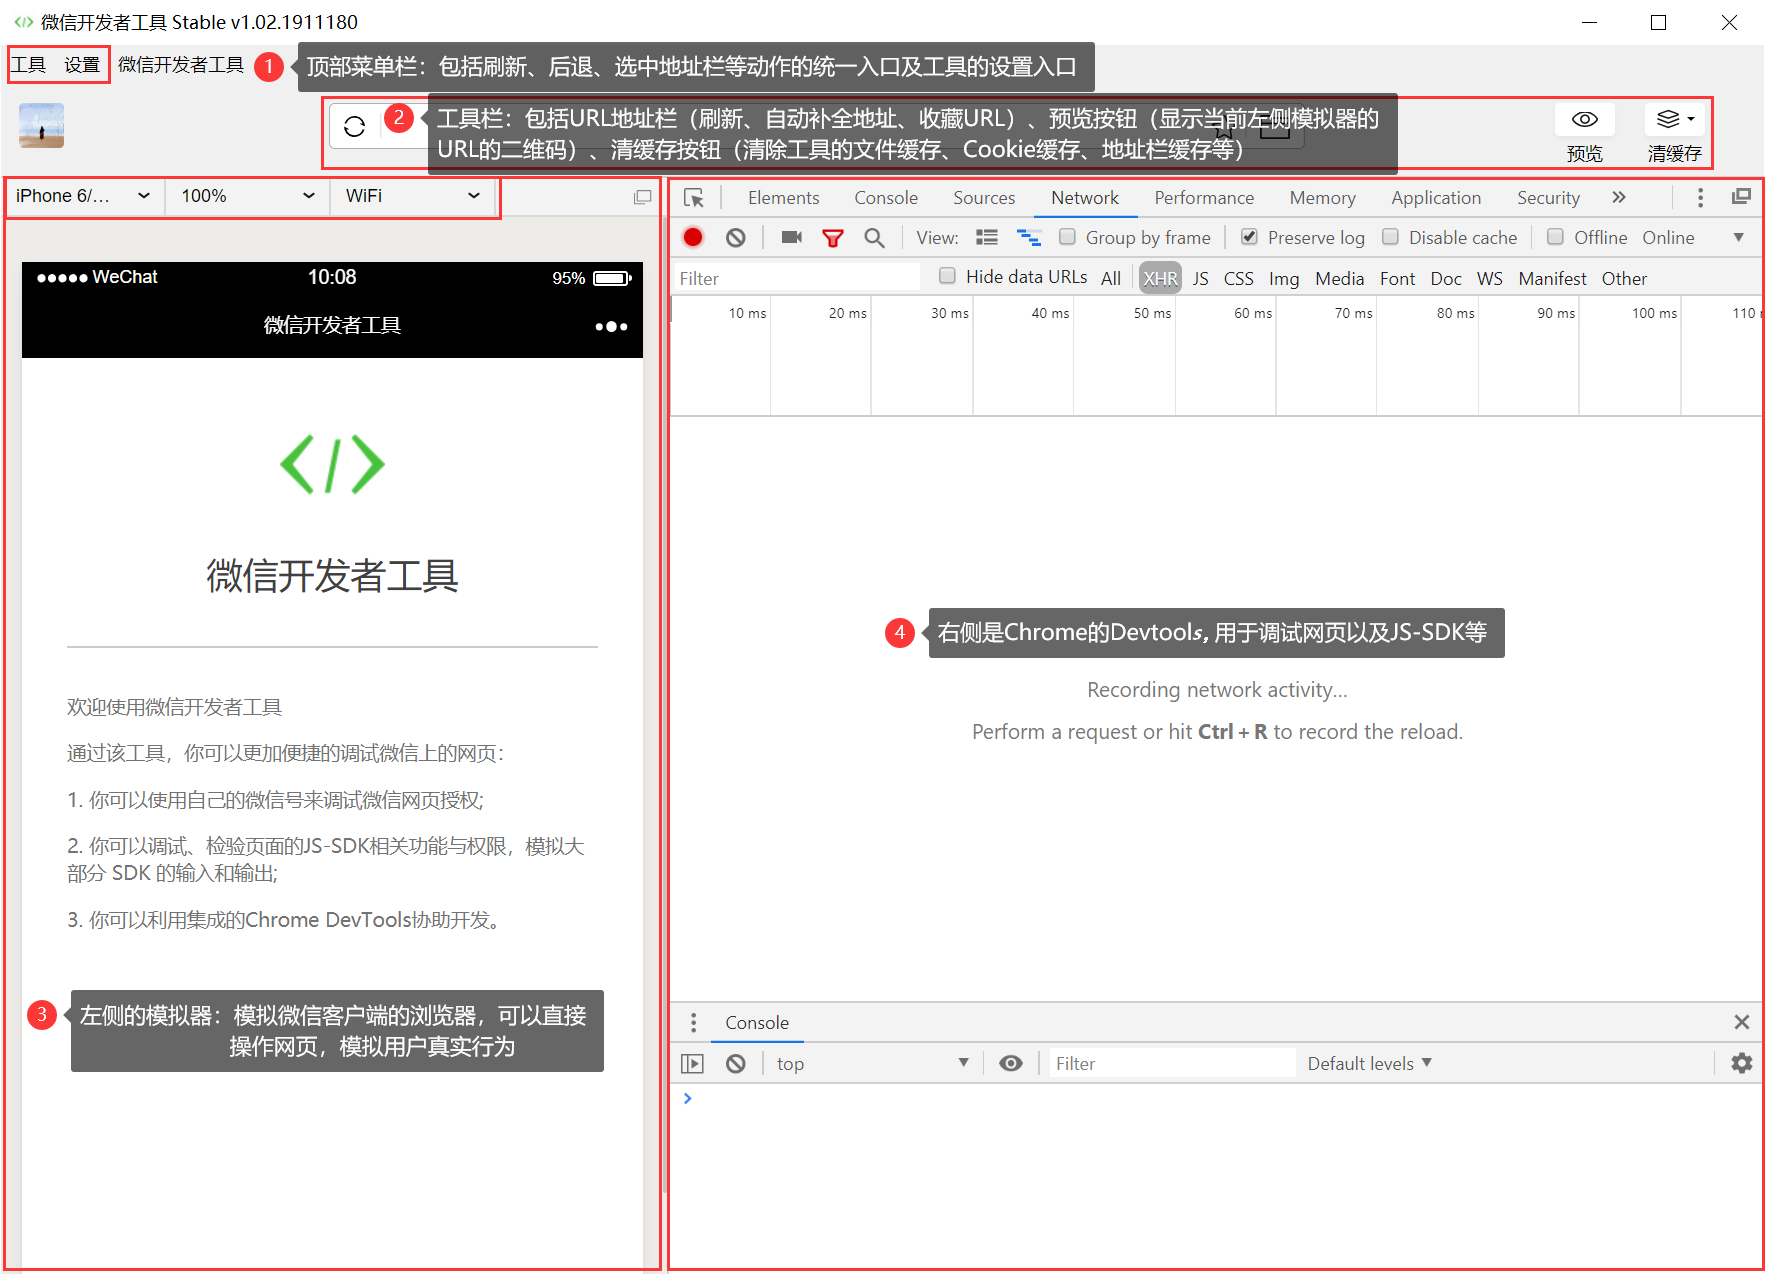The height and width of the screenshot is (1275, 1765).
Task: Filter requests by All types
Action: coord(1111,279)
